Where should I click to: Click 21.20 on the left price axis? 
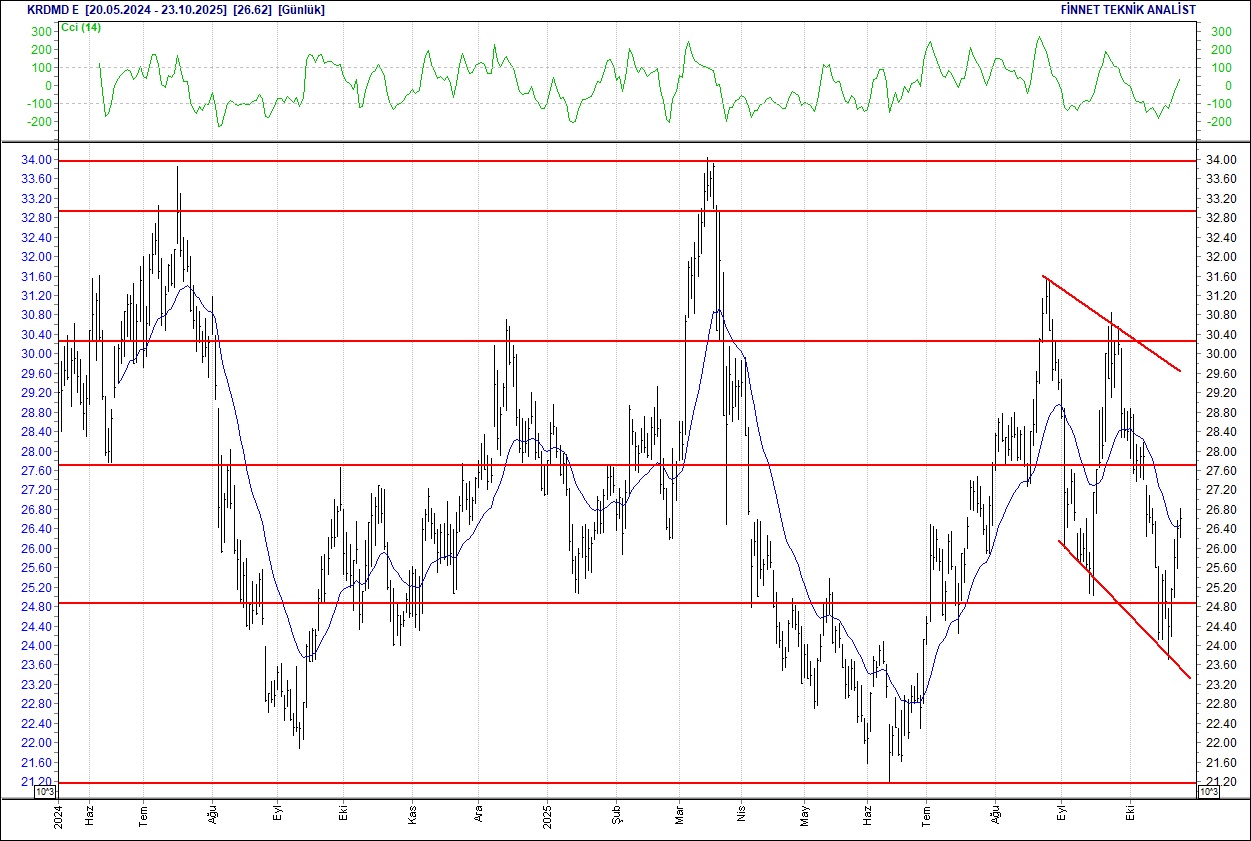[x=39, y=782]
